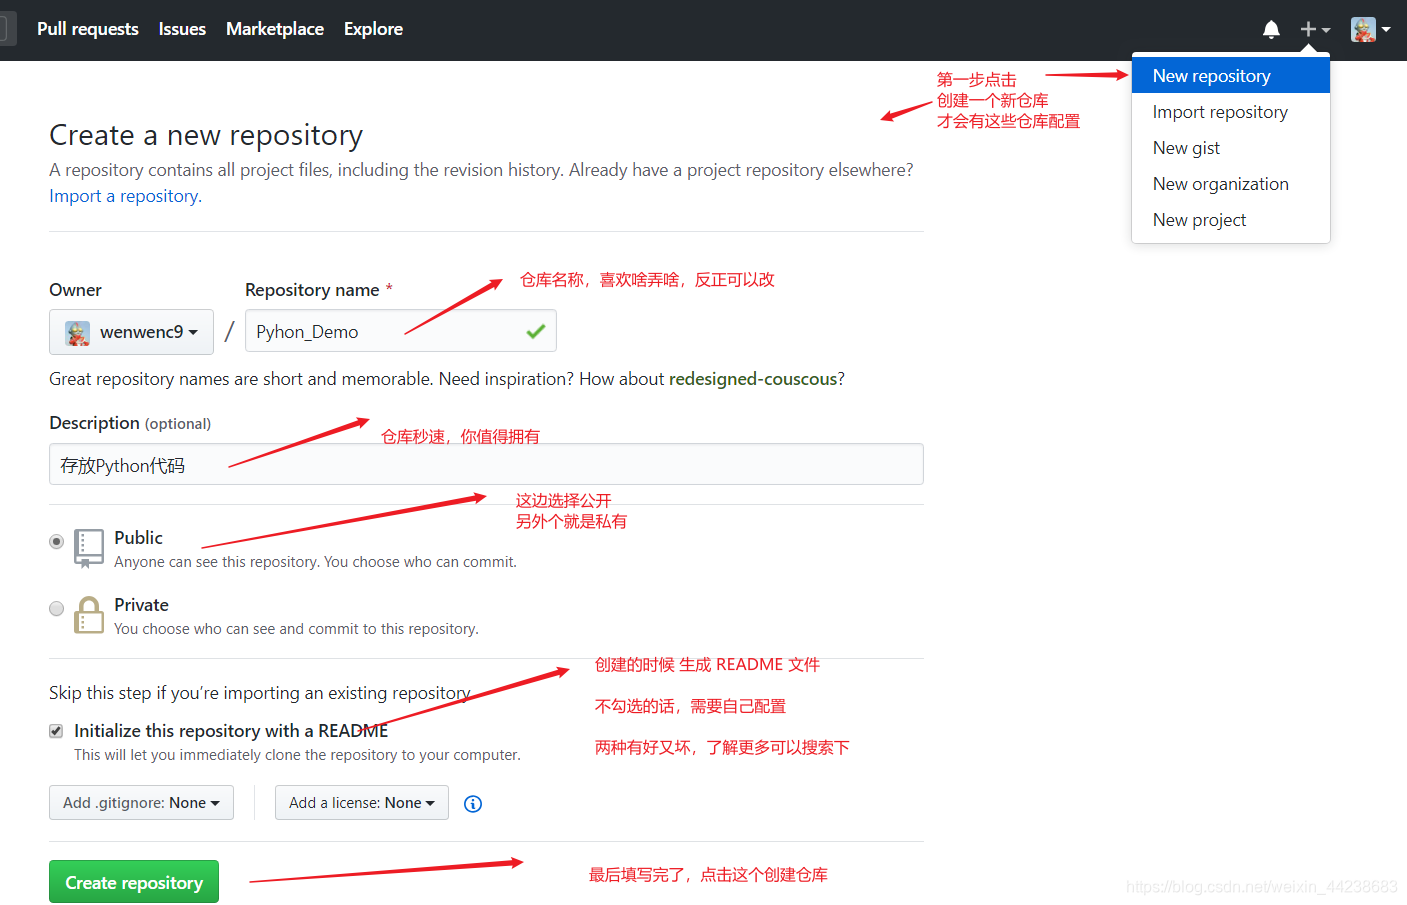Choose New organization from menu
The width and height of the screenshot is (1407, 905).
tap(1231, 184)
